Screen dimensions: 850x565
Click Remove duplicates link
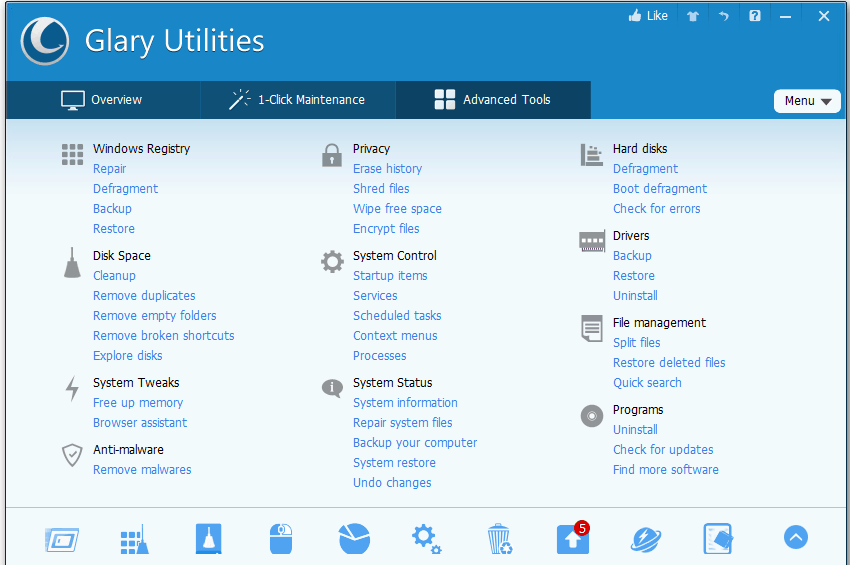(x=144, y=296)
